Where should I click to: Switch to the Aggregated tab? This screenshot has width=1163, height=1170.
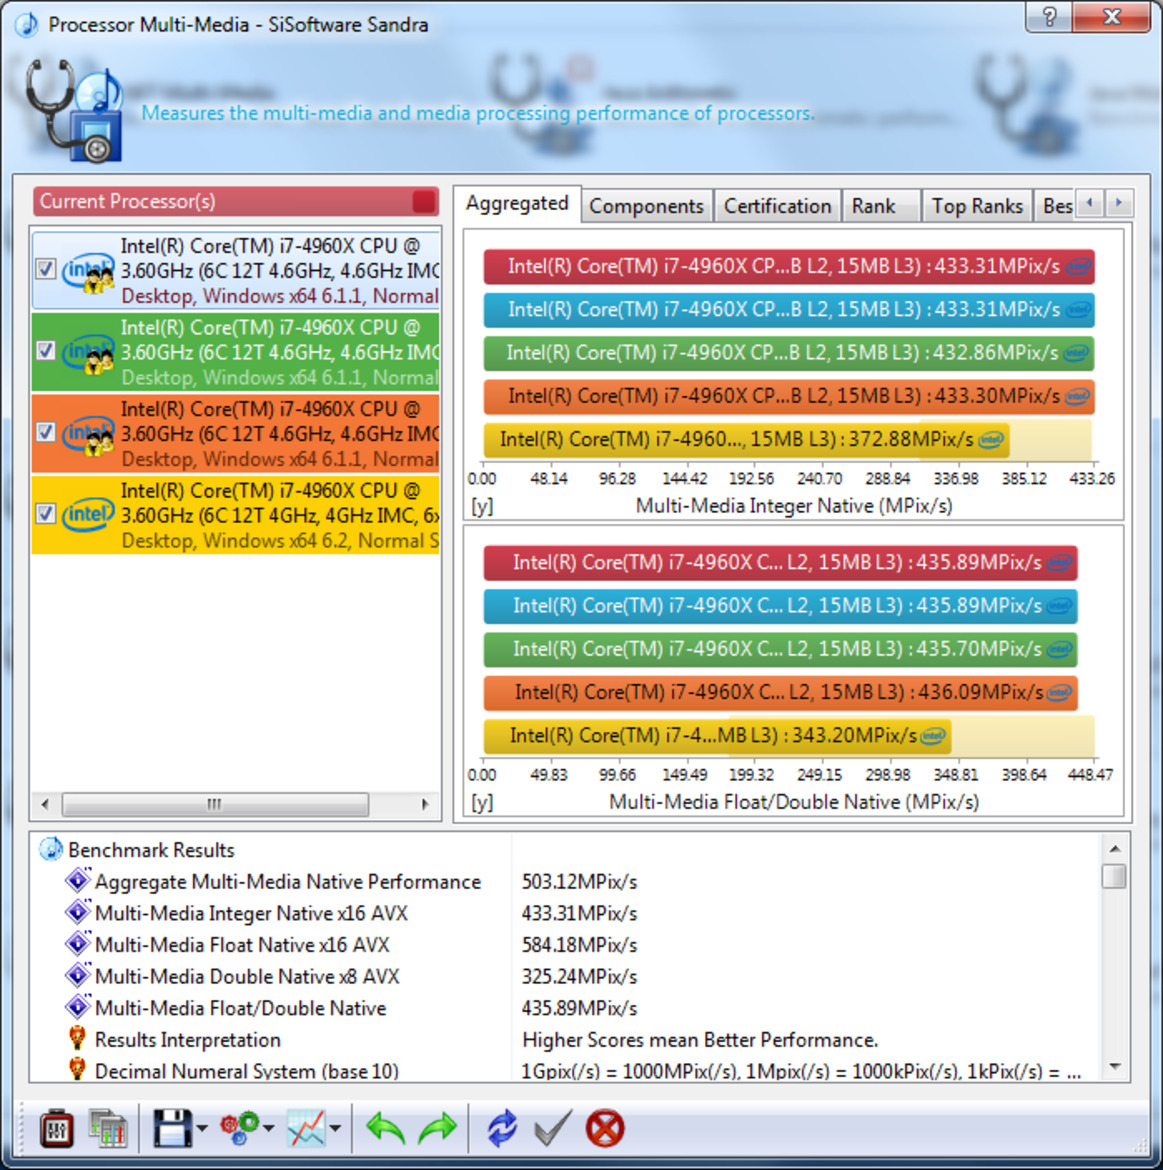click(517, 204)
